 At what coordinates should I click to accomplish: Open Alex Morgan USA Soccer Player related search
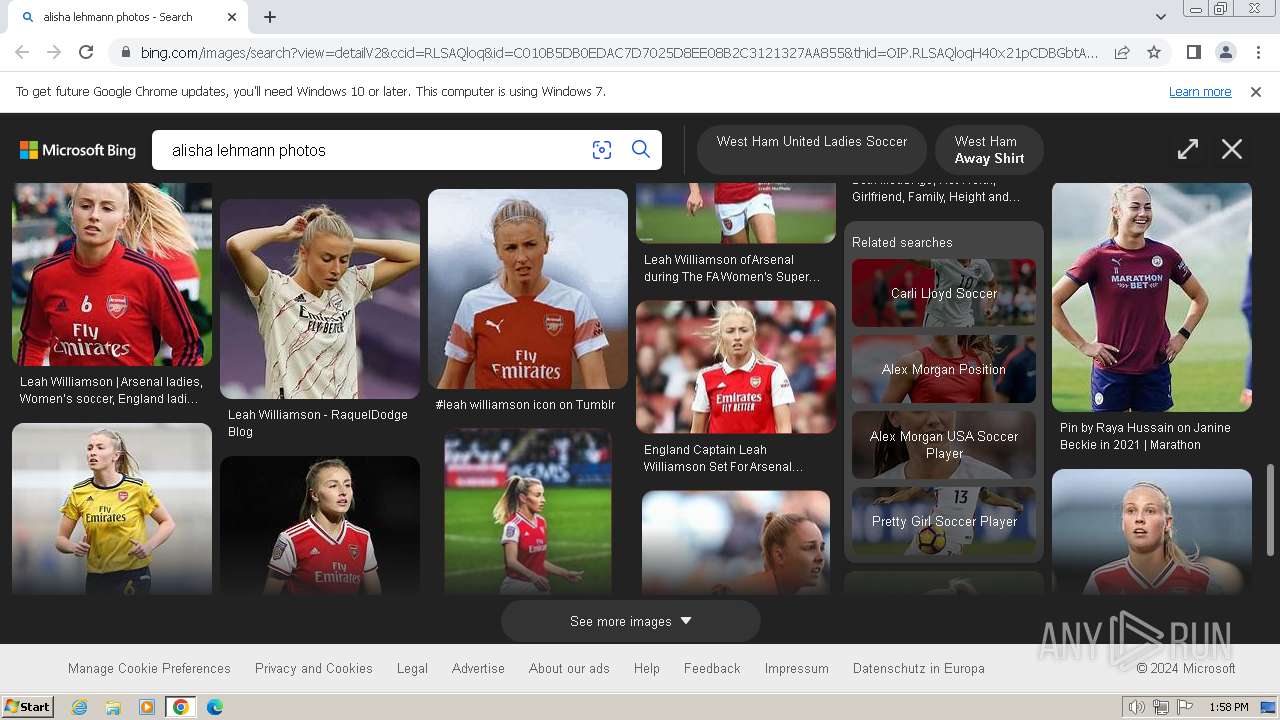944,445
